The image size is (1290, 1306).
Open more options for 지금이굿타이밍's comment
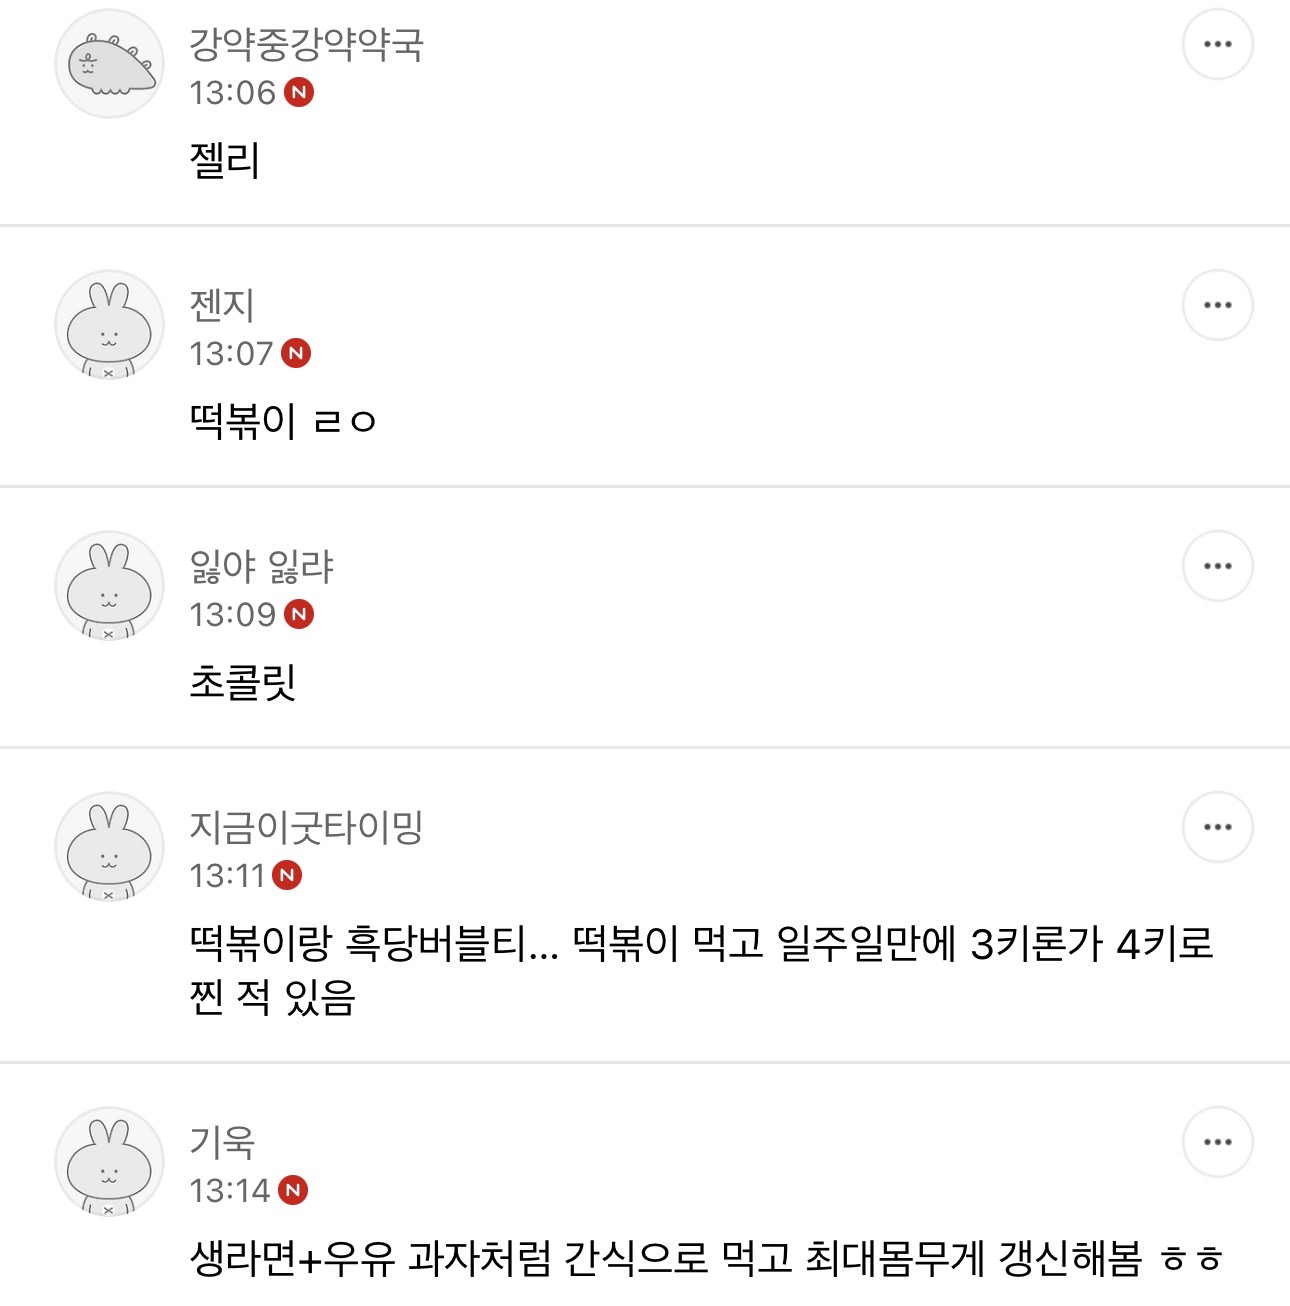click(1217, 827)
